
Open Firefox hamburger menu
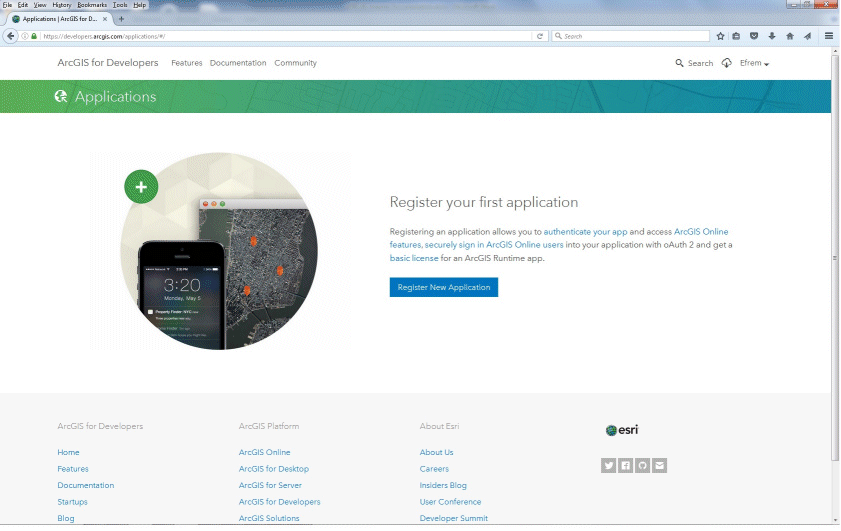[x=829, y=36]
